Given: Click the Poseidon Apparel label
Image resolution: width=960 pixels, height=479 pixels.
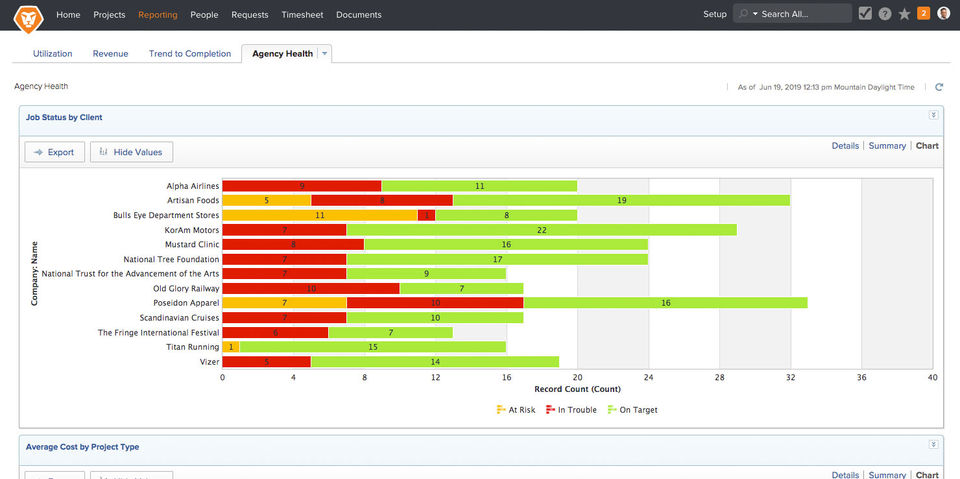Looking at the screenshot, I should click(187, 303).
